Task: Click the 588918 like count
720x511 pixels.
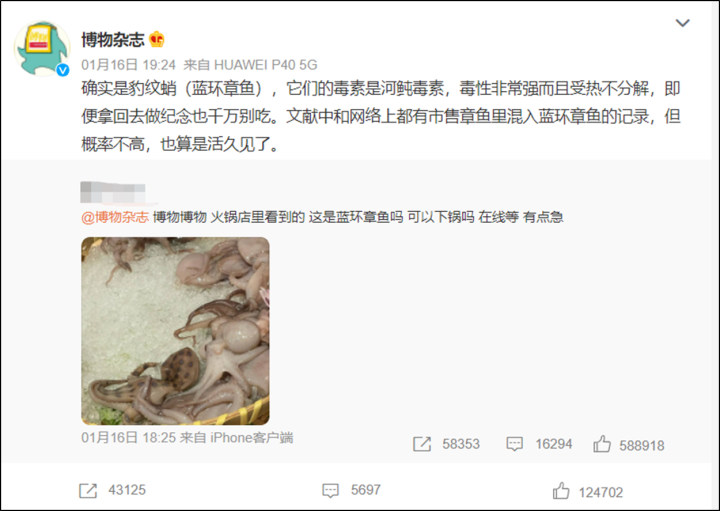Action: pyautogui.click(x=642, y=446)
